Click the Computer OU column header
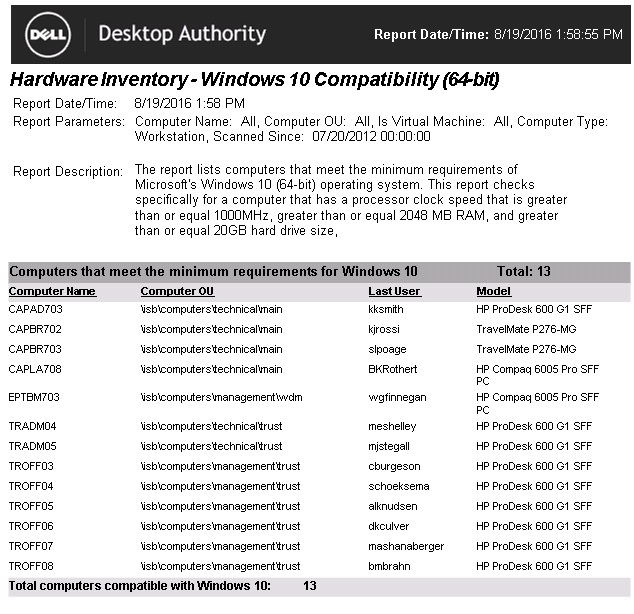Viewport: 634px width, 614px height. [177, 291]
